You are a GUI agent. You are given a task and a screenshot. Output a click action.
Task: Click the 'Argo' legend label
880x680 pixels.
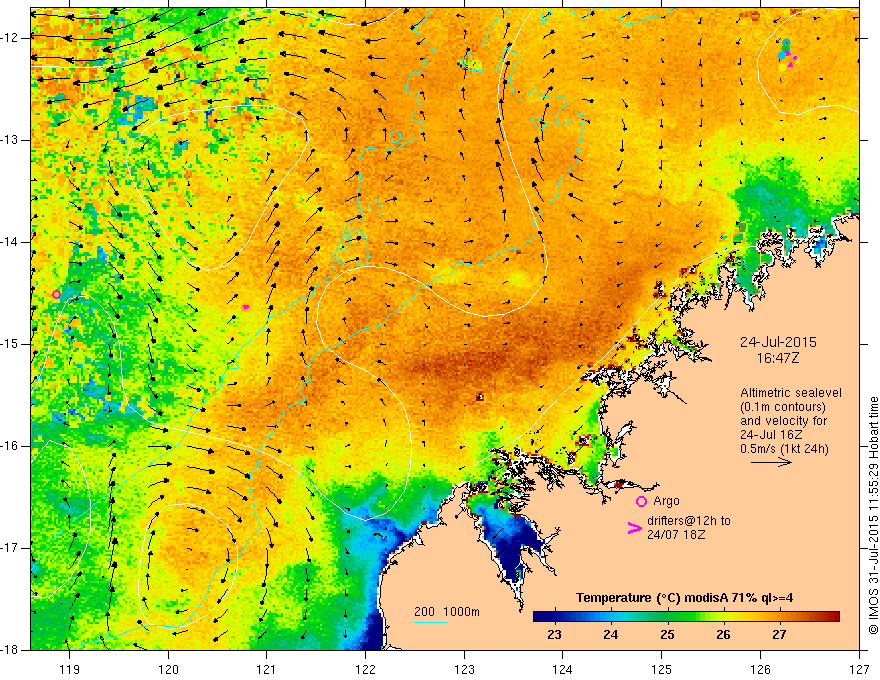pos(666,501)
